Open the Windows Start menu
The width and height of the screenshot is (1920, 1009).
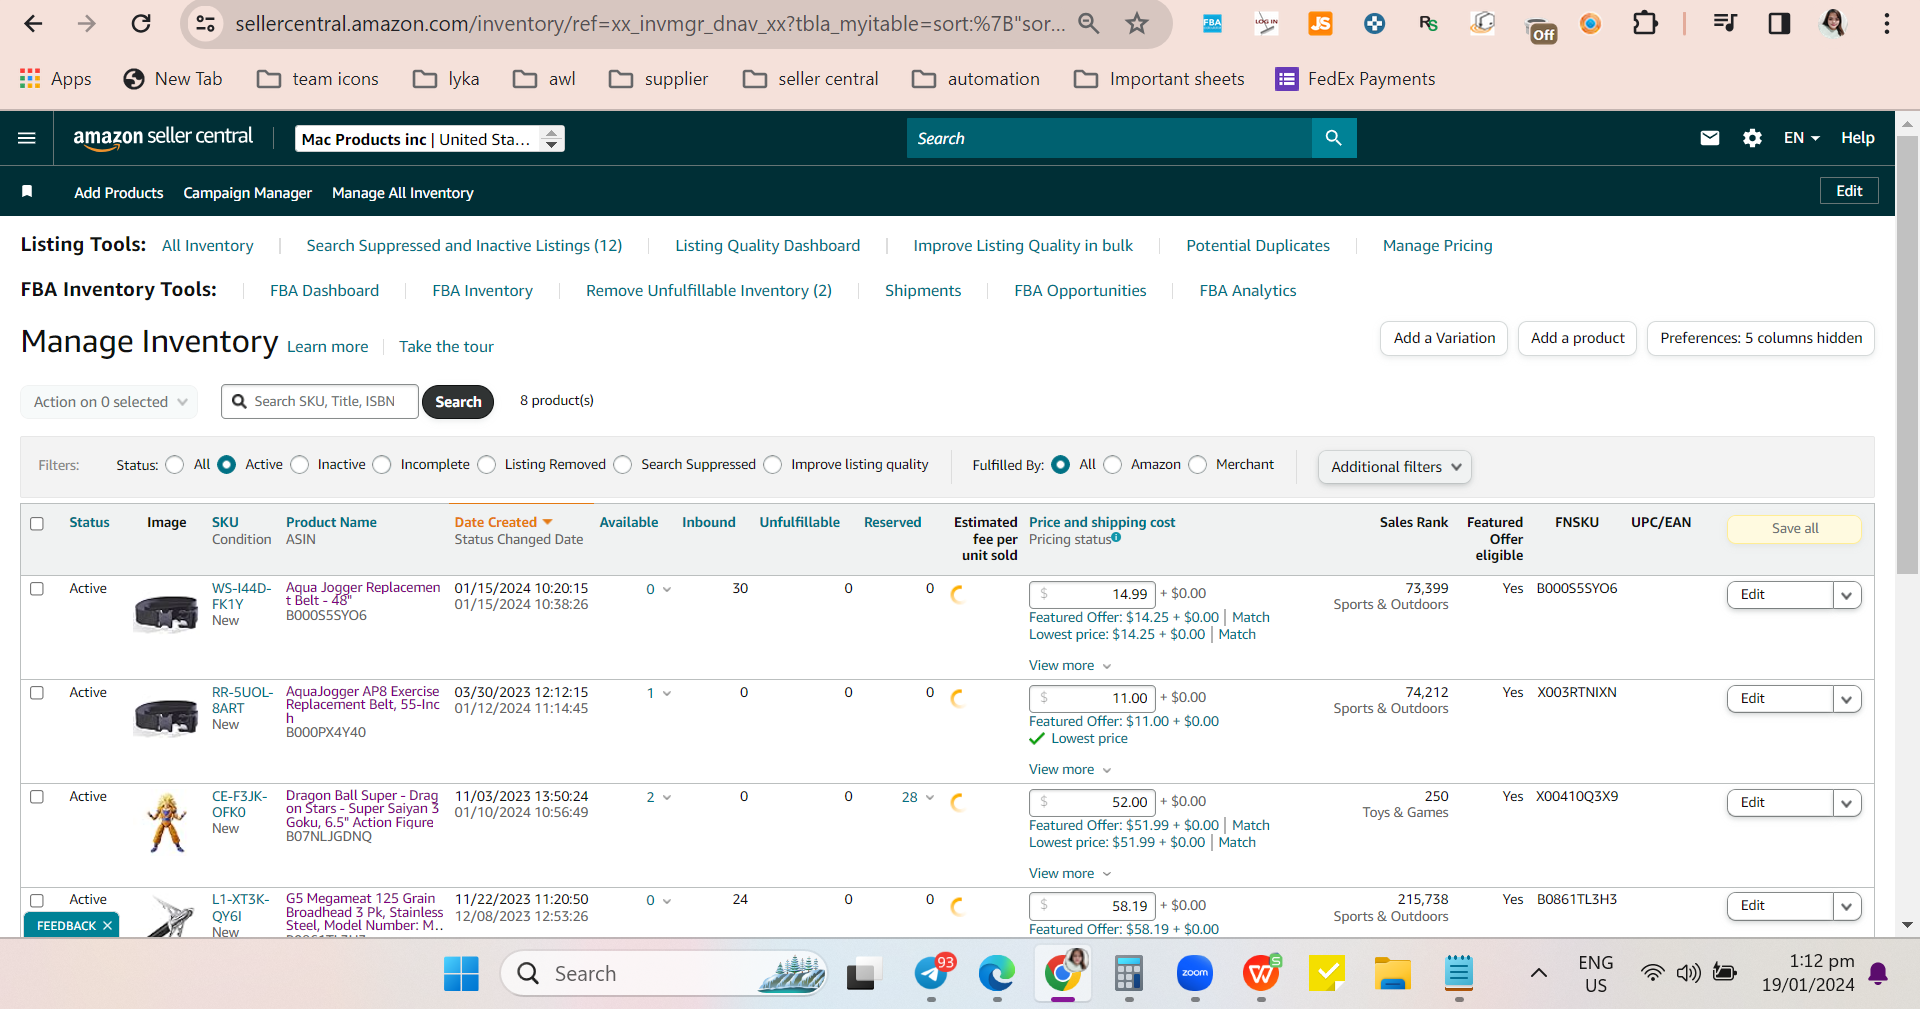(x=461, y=973)
